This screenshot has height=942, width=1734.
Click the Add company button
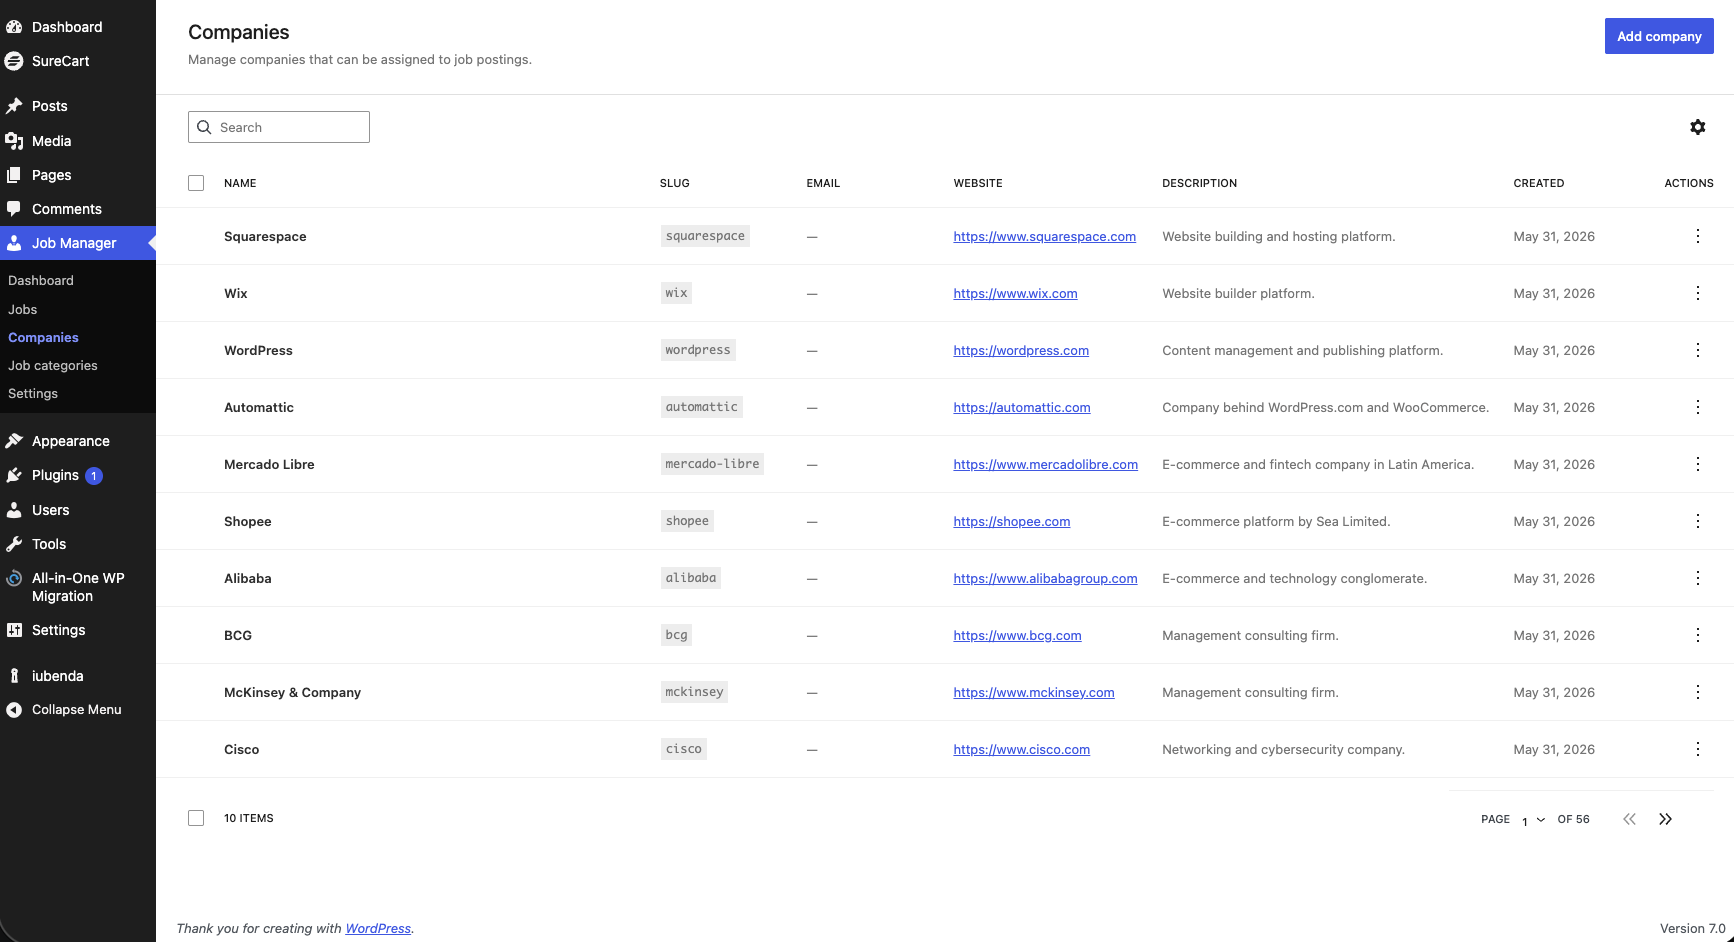pyautogui.click(x=1659, y=36)
